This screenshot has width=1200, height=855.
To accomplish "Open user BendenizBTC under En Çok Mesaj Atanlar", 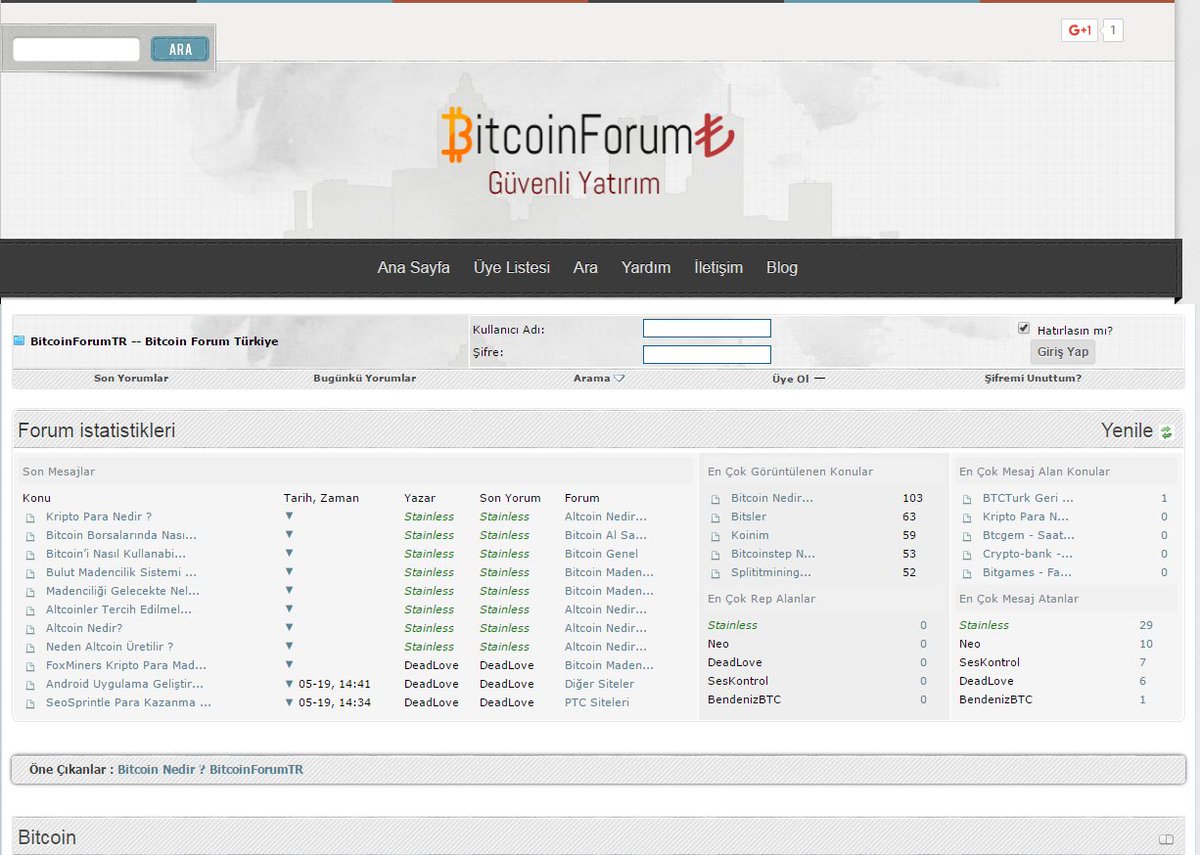I will pyautogui.click(x=996, y=700).
